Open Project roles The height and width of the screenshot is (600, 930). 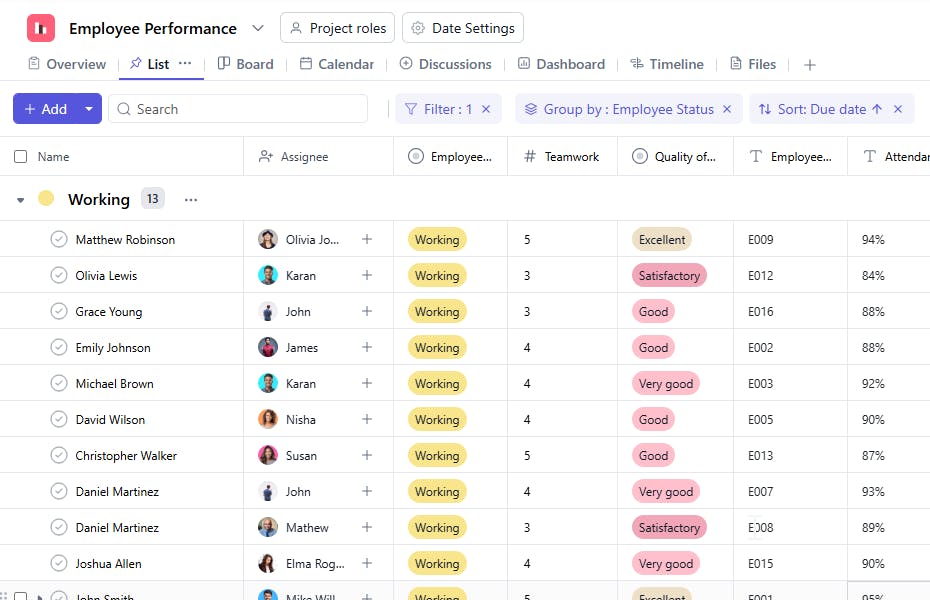337,28
